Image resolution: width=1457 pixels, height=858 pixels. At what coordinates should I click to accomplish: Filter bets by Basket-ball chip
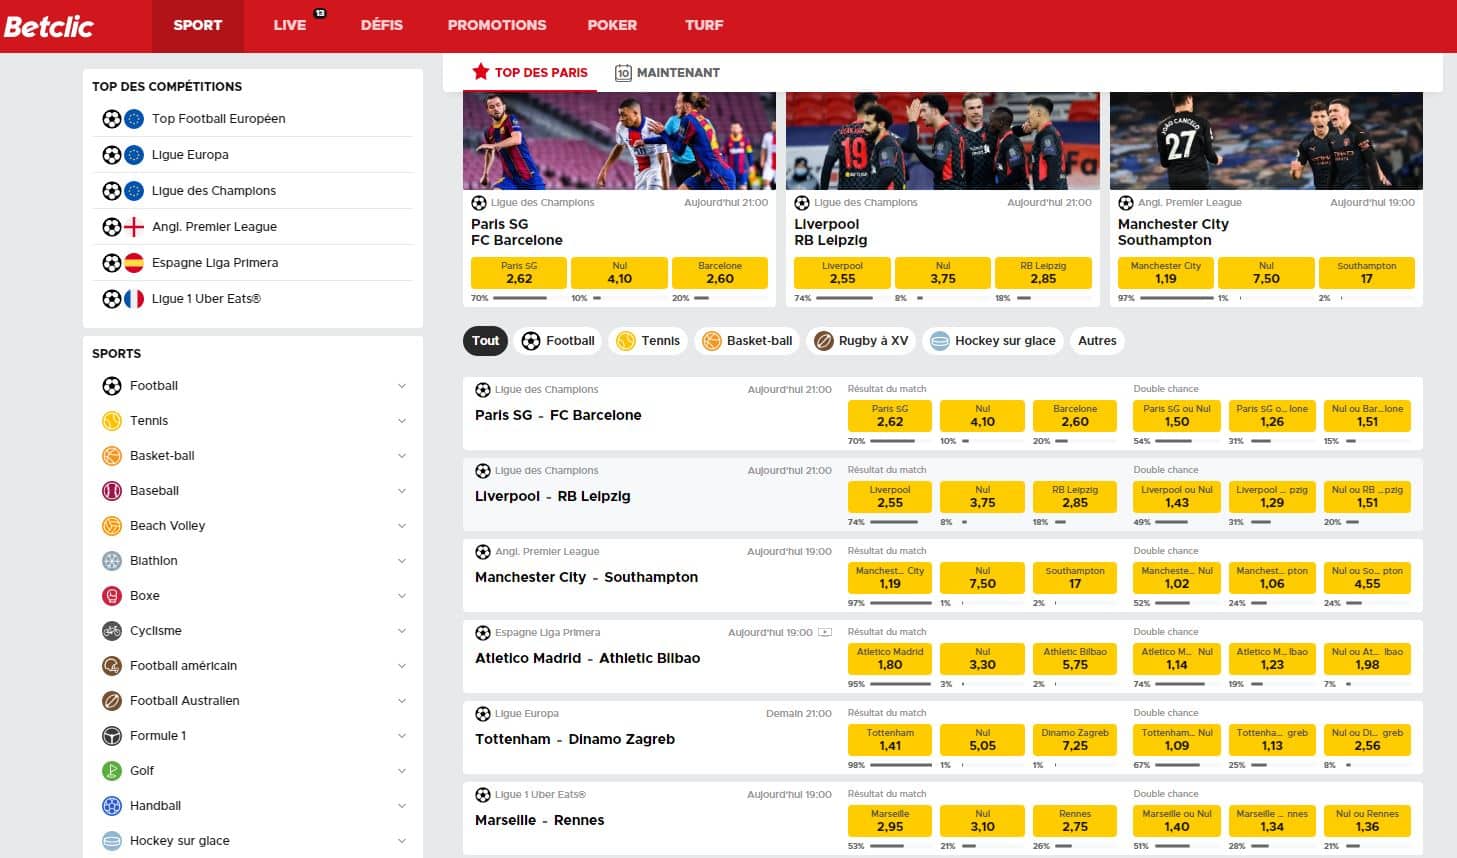pos(747,341)
